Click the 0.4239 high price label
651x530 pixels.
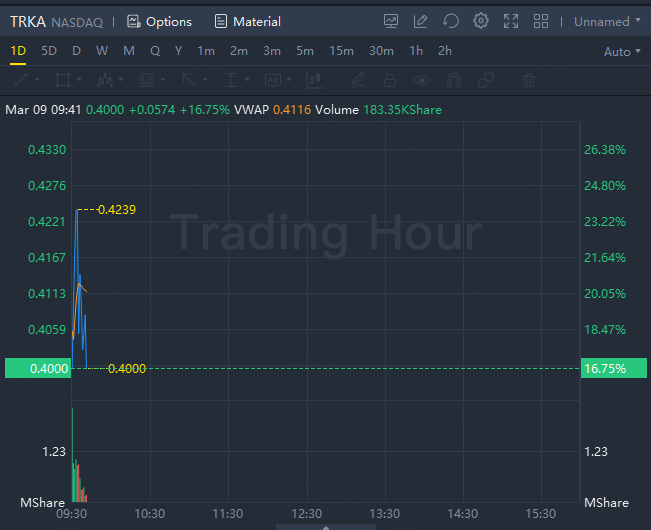point(117,210)
